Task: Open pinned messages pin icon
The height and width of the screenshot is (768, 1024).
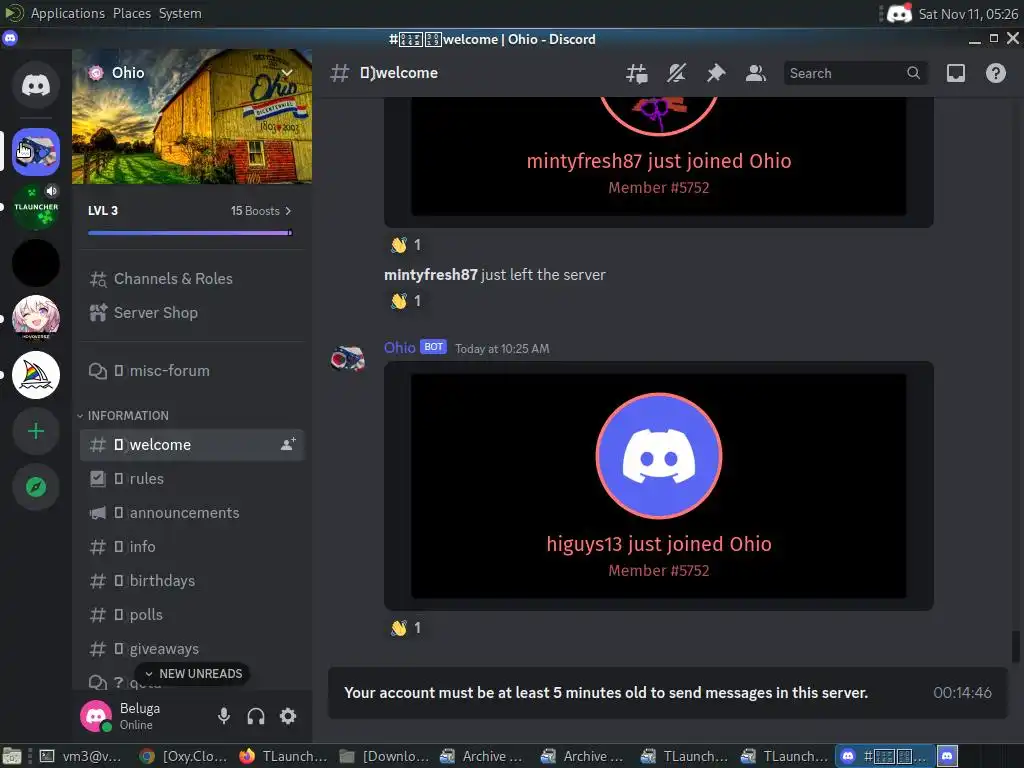Action: [716, 73]
